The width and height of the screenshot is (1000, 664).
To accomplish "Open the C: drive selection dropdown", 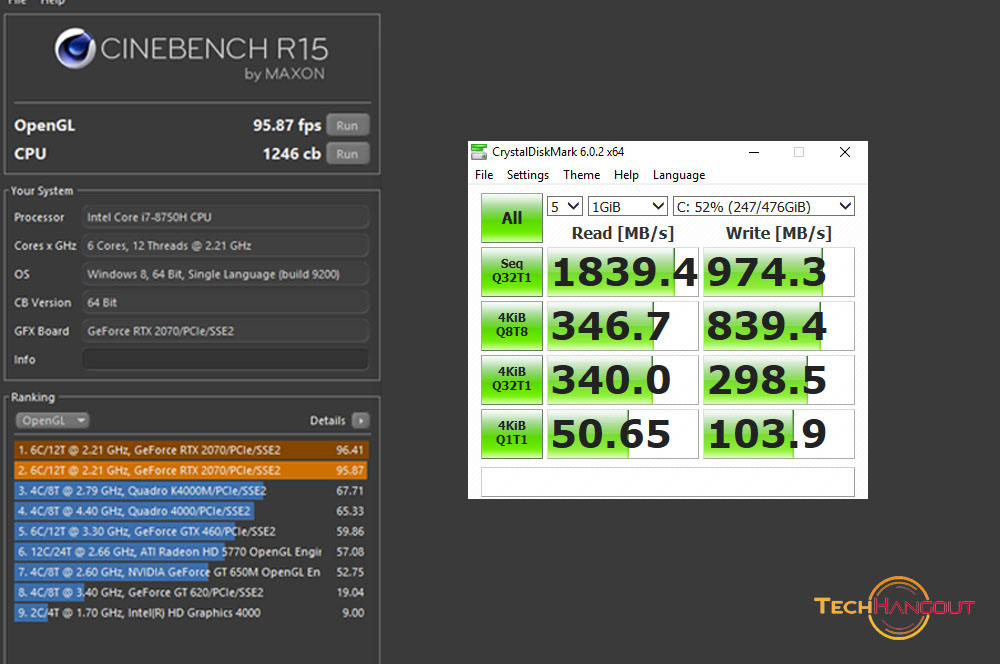I will pos(763,206).
